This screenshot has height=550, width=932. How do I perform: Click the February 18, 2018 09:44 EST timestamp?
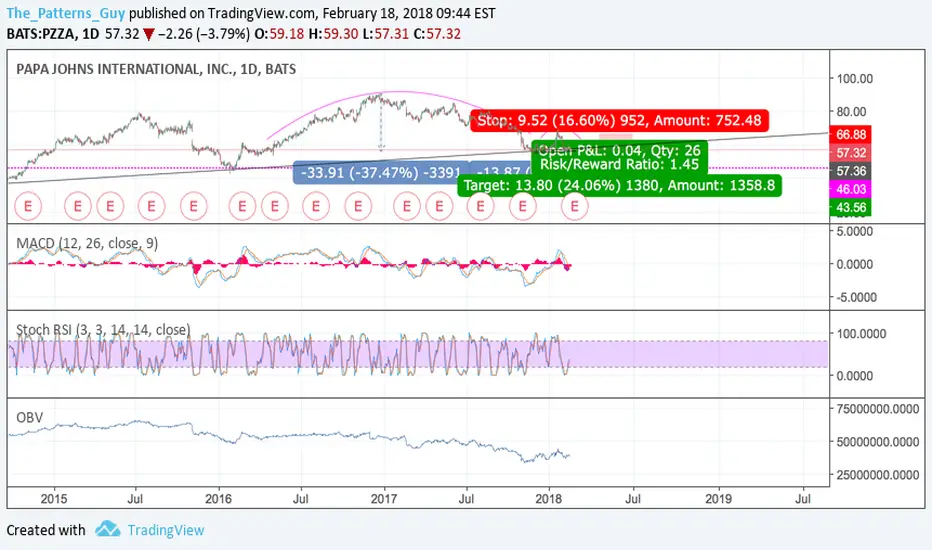409,13
